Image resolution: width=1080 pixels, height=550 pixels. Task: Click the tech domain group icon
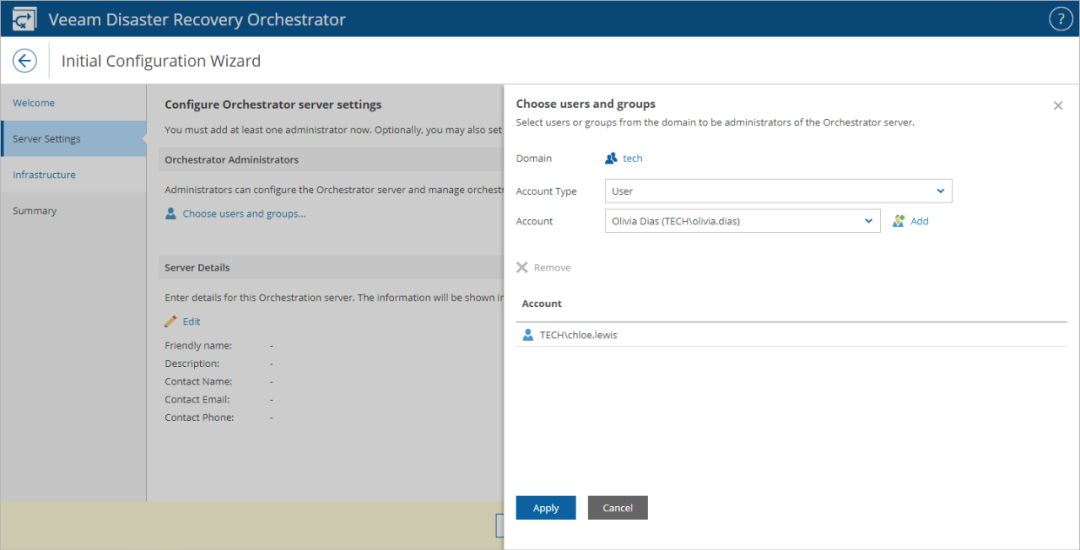point(612,158)
